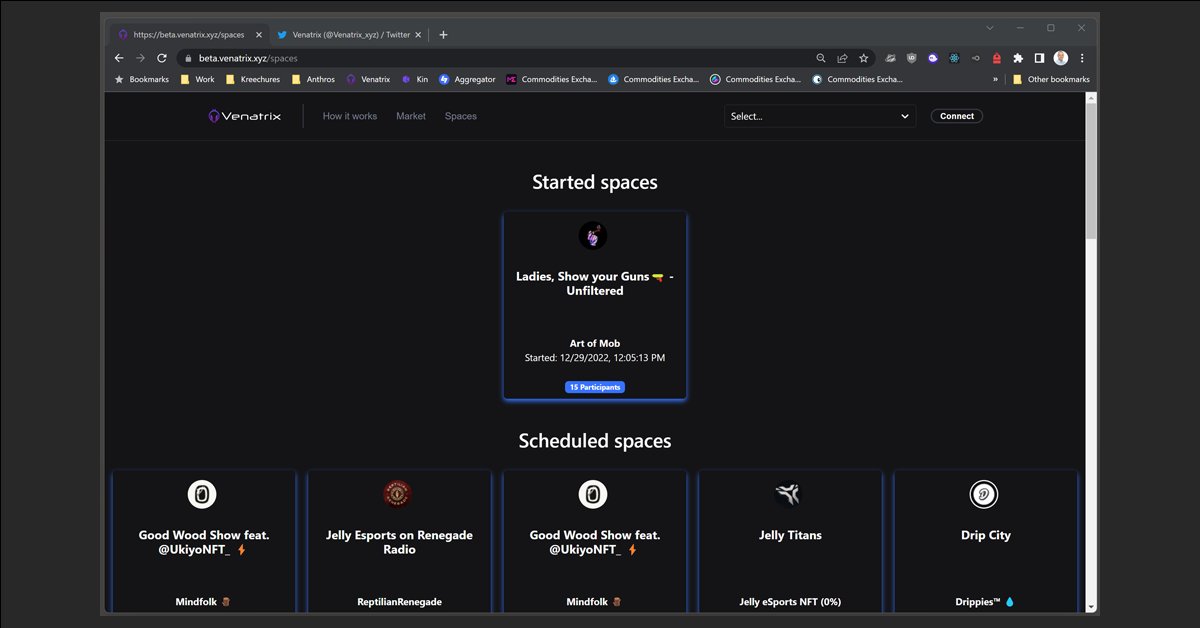Open the Commodities Excha bookmark with ME icon
The image size is (1200, 628).
[552, 79]
